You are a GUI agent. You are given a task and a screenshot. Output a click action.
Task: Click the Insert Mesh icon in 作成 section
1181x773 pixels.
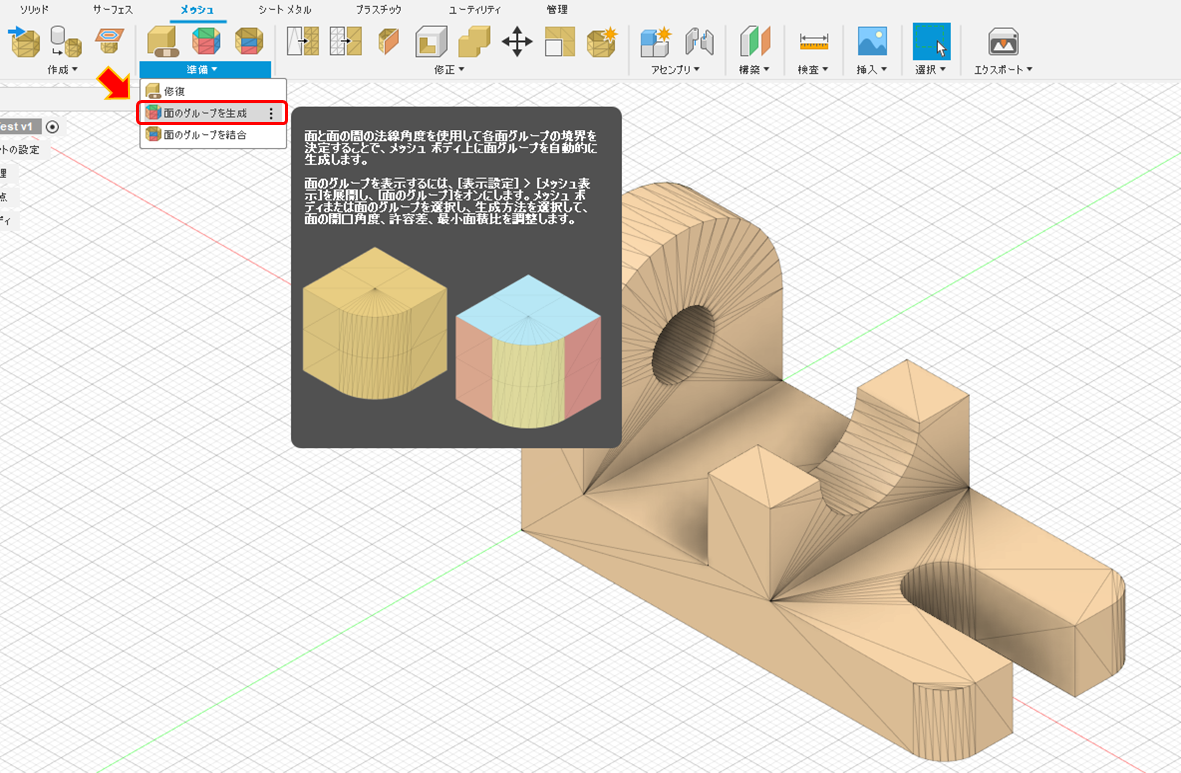pos(24,42)
